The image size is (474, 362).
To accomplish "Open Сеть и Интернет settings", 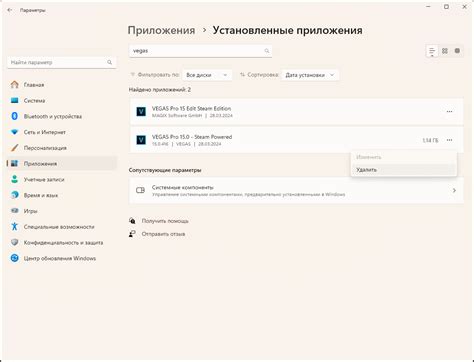I will point(62,132).
